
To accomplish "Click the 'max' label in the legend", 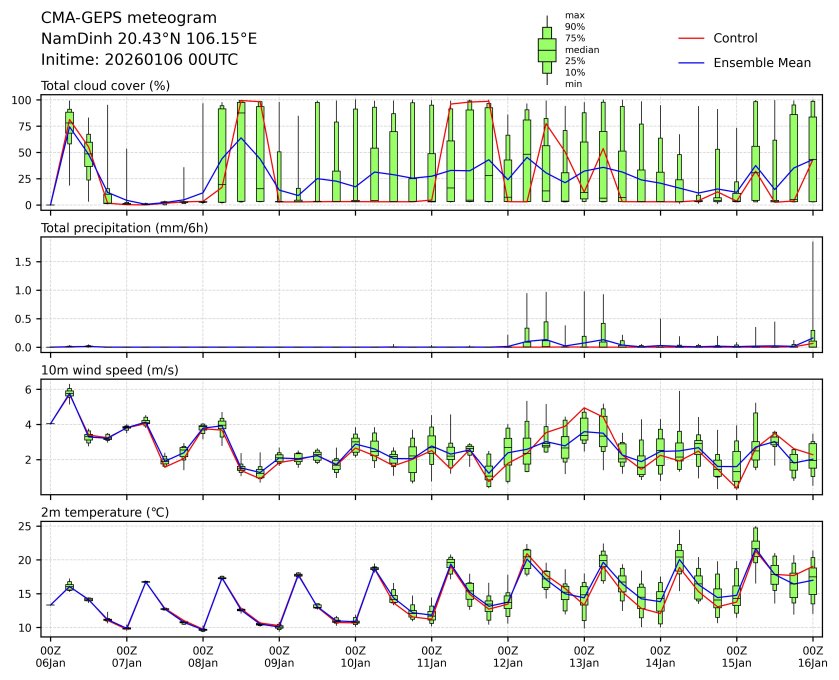I will coord(574,15).
